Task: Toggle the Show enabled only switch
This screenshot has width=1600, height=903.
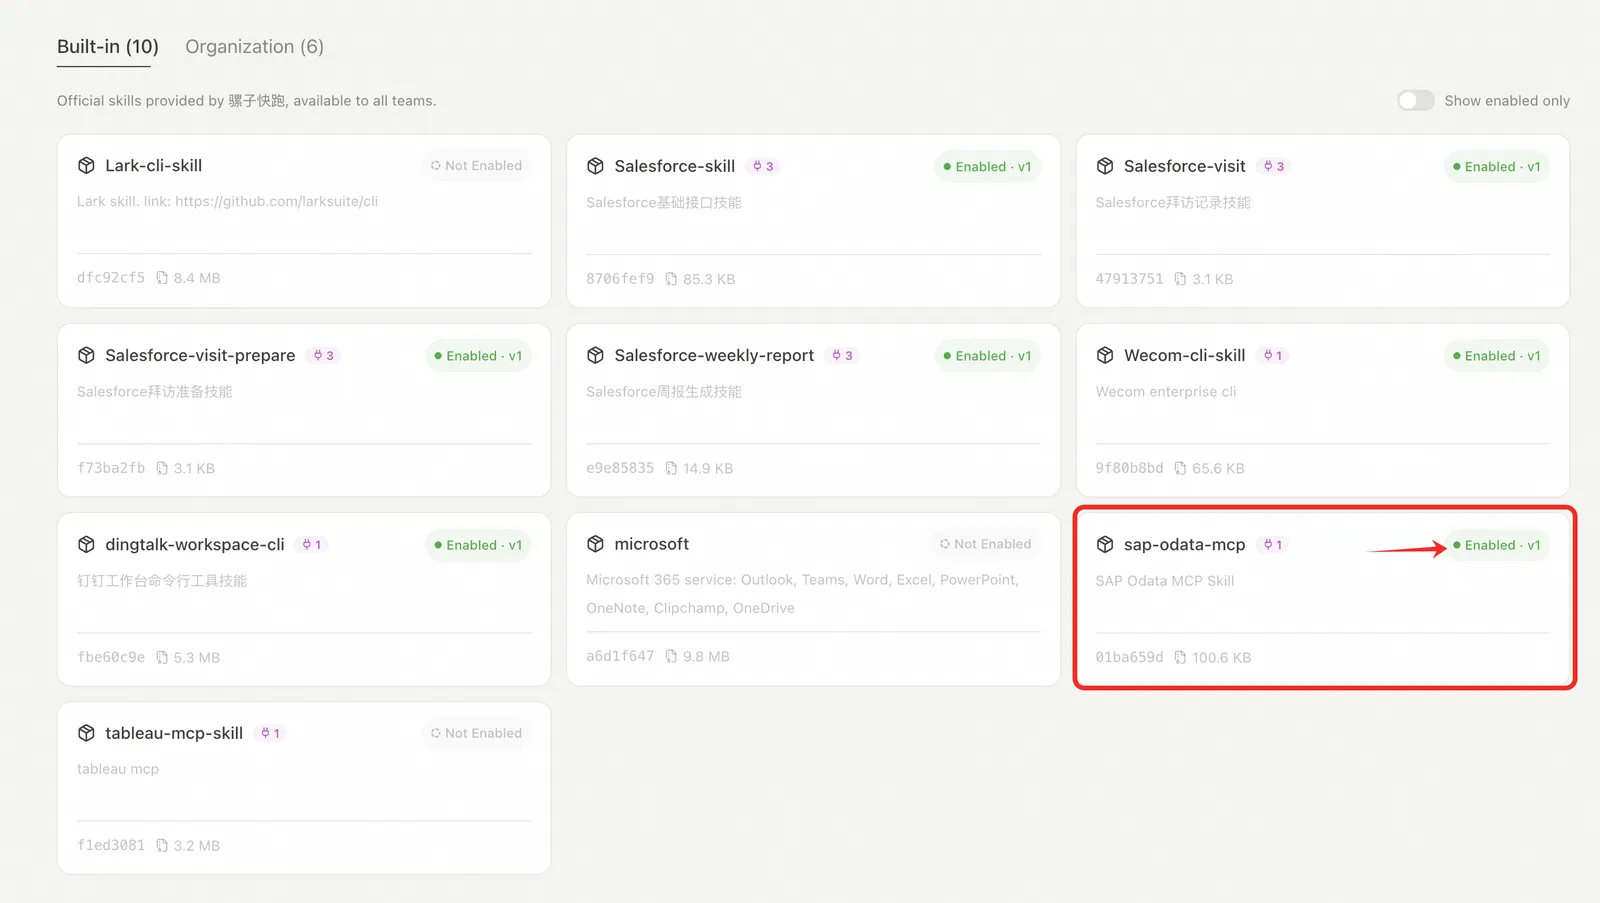Action: (x=1415, y=100)
